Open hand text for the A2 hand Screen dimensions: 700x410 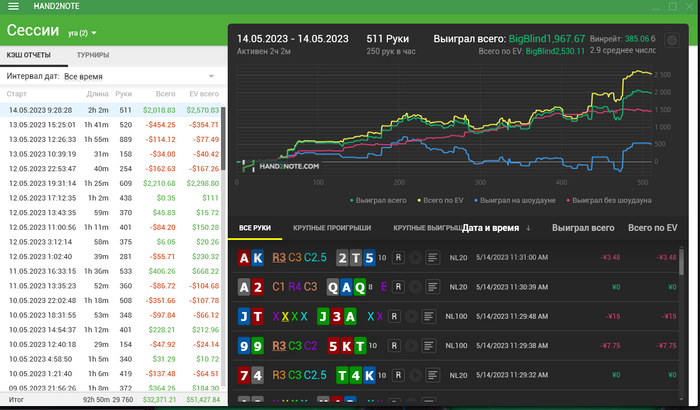click(432, 287)
